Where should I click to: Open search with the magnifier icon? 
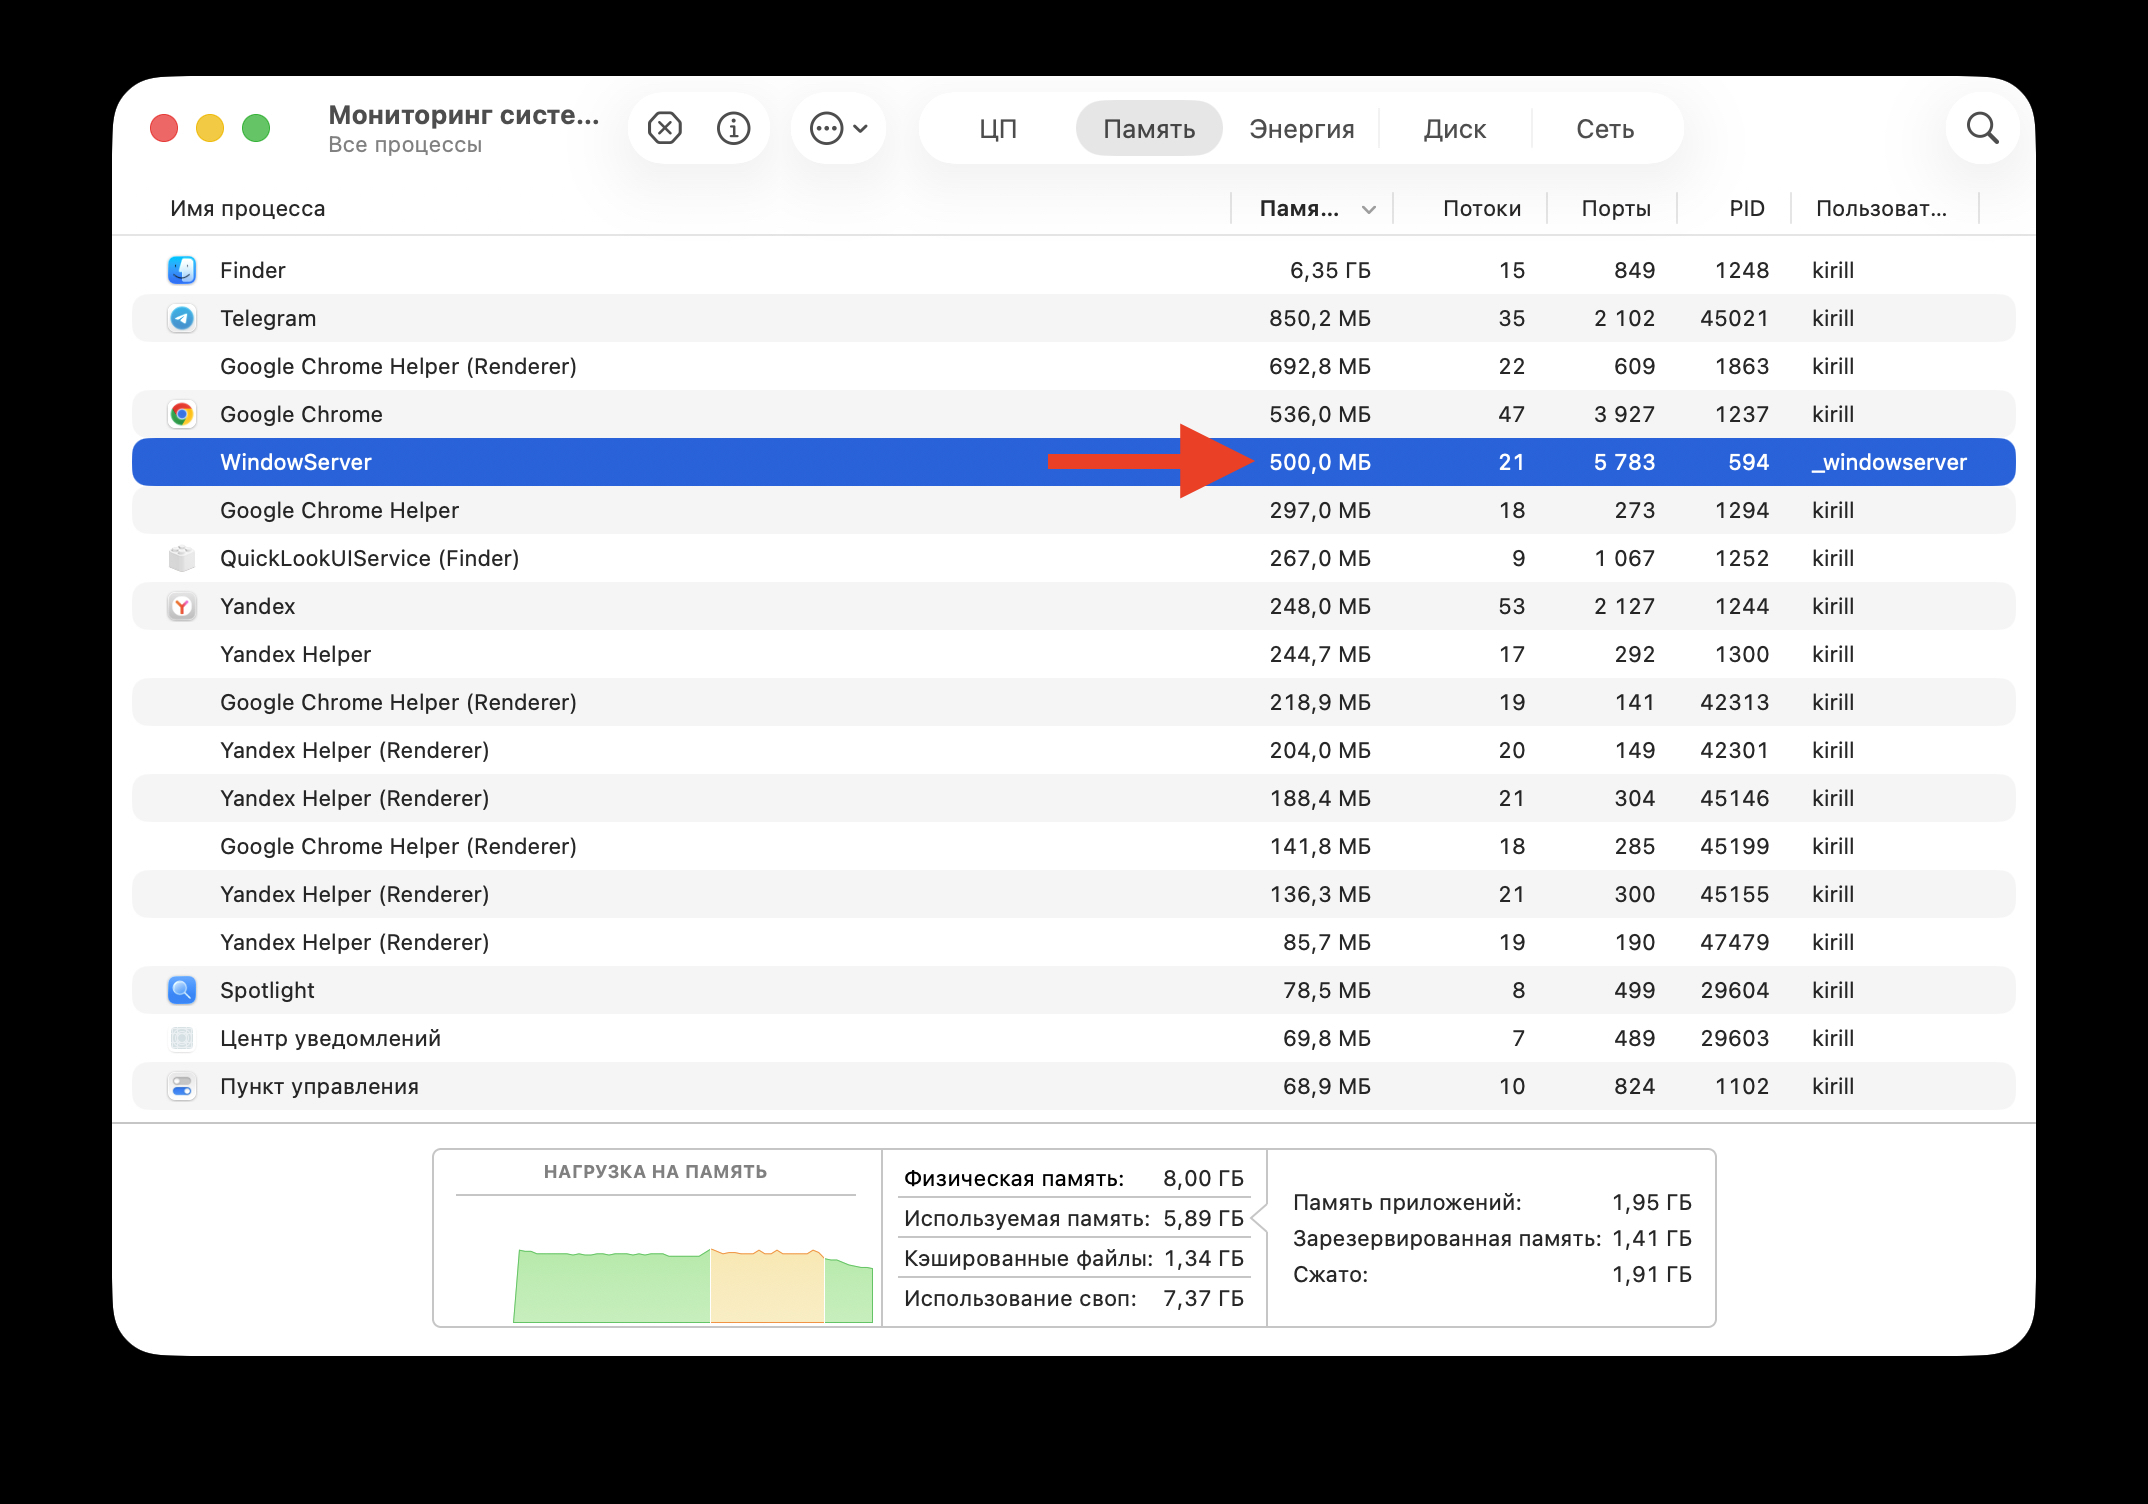point(1983,127)
